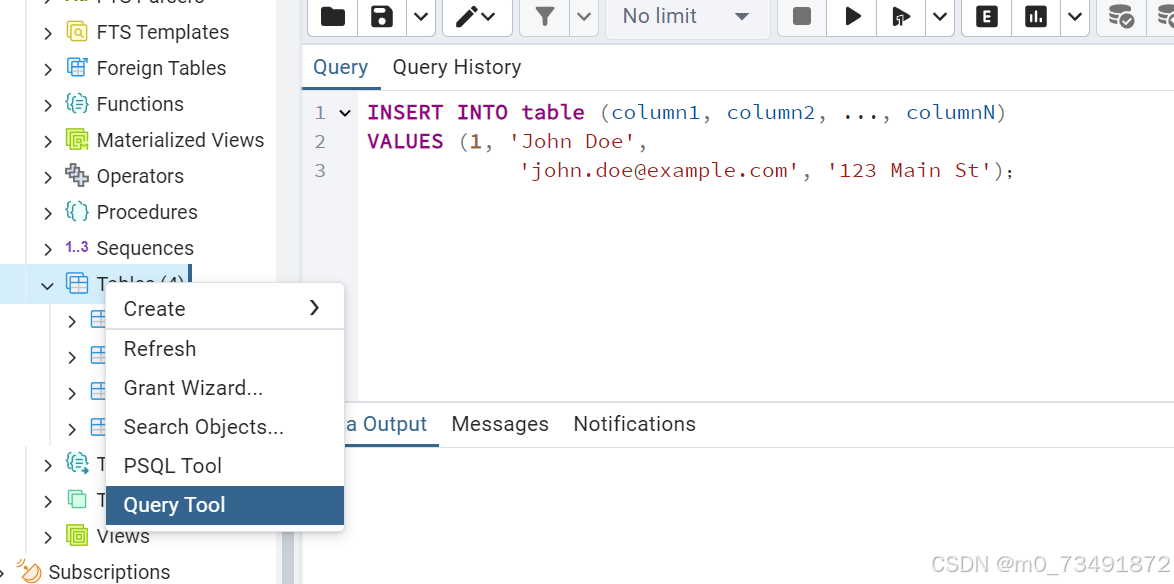
Task: Place cursor on the VALUES keyword
Action: (x=406, y=142)
